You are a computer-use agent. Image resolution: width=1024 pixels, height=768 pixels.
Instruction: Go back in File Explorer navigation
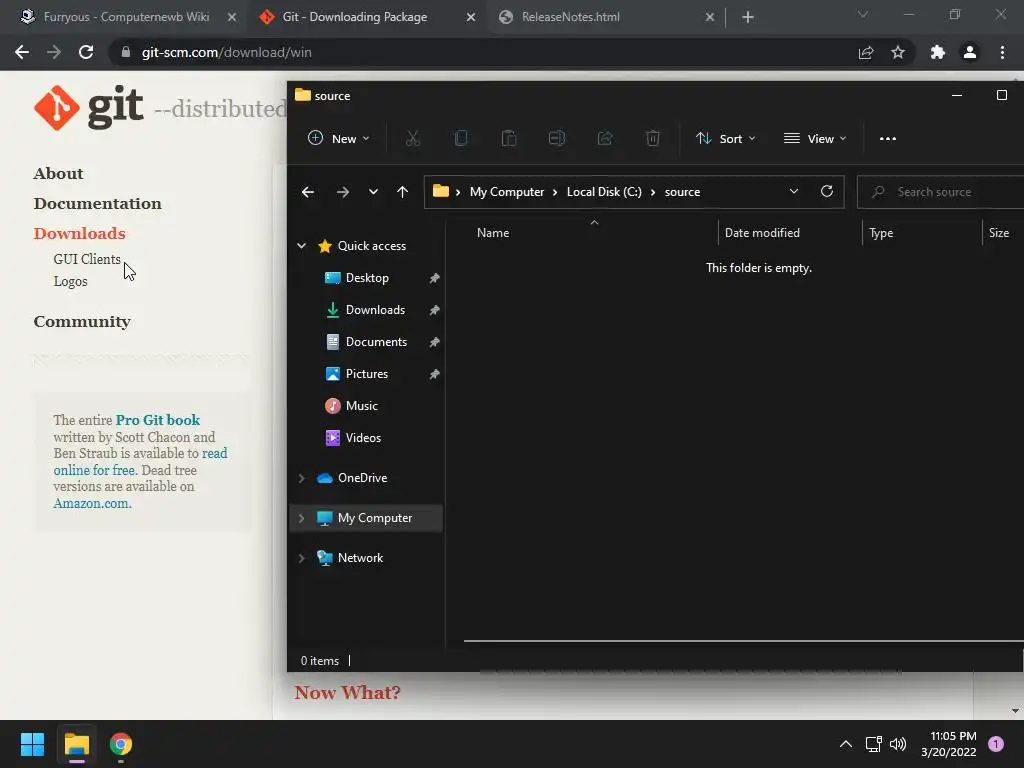308,192
